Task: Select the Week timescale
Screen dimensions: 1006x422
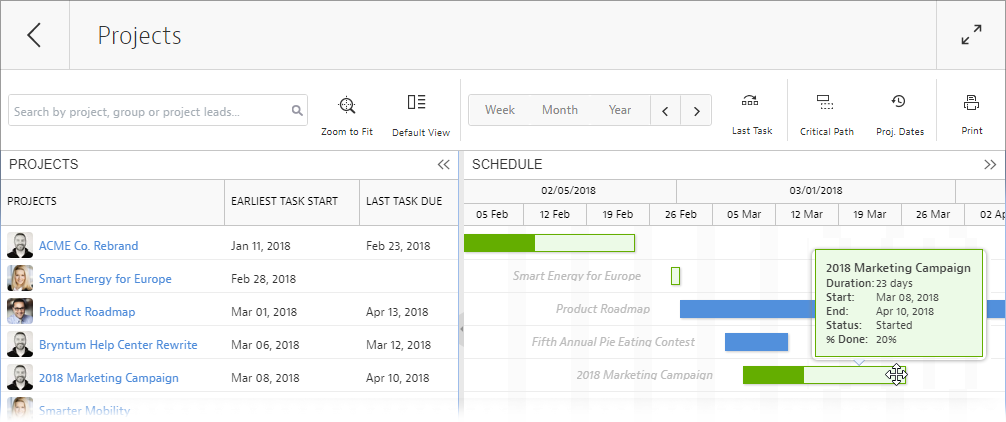Action: point(500,110)
